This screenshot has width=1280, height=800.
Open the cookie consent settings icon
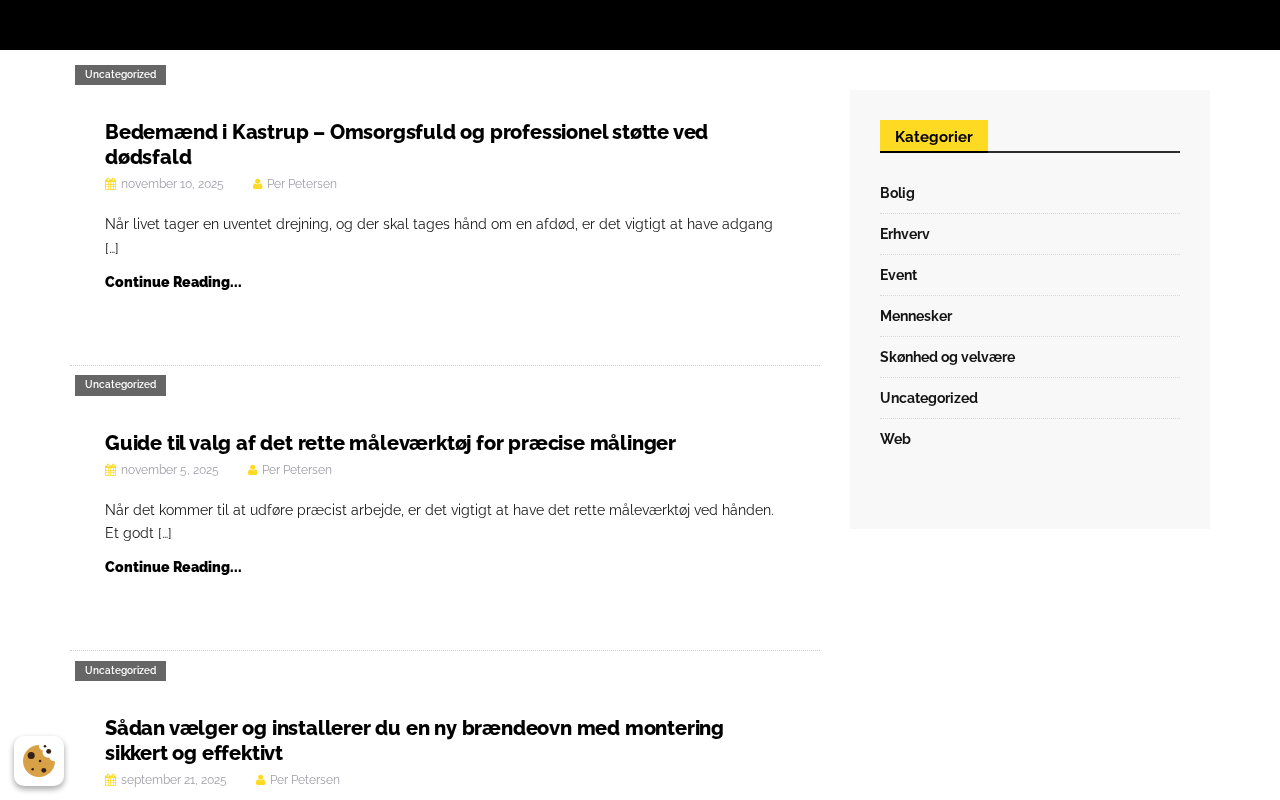coord(39,761)
